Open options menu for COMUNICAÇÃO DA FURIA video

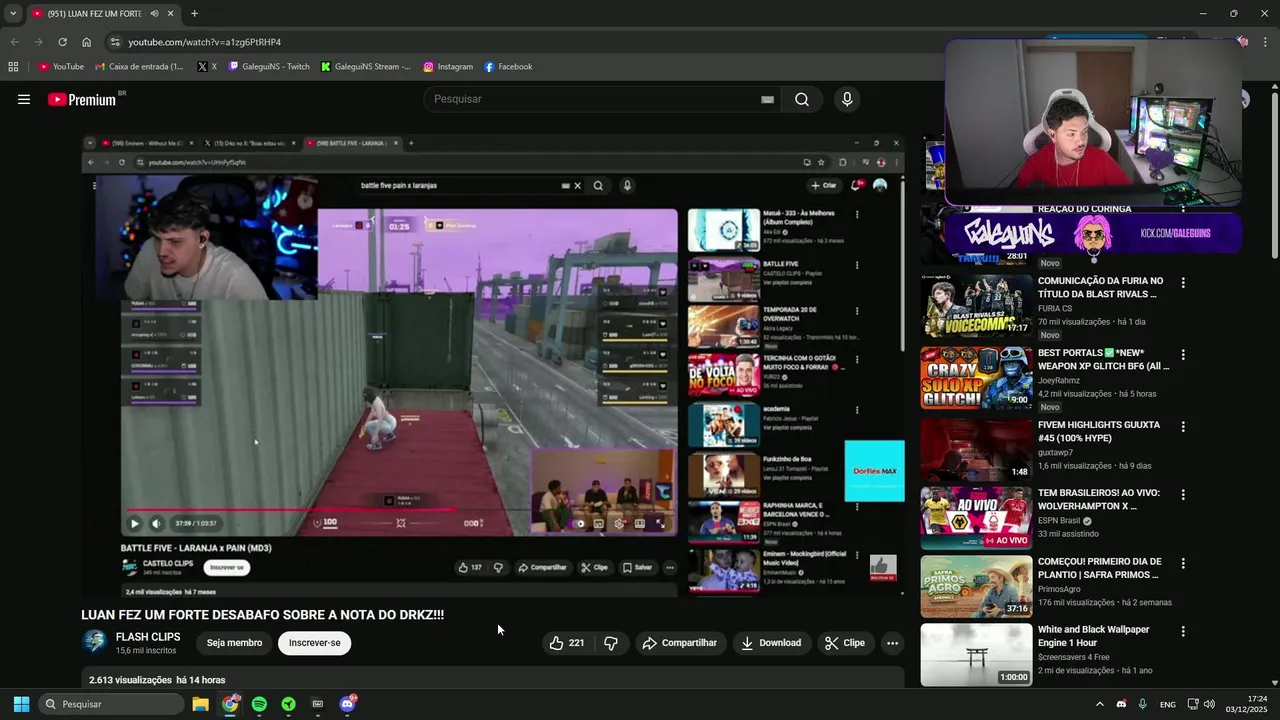pyautogui.click(x=1183, y=283)
